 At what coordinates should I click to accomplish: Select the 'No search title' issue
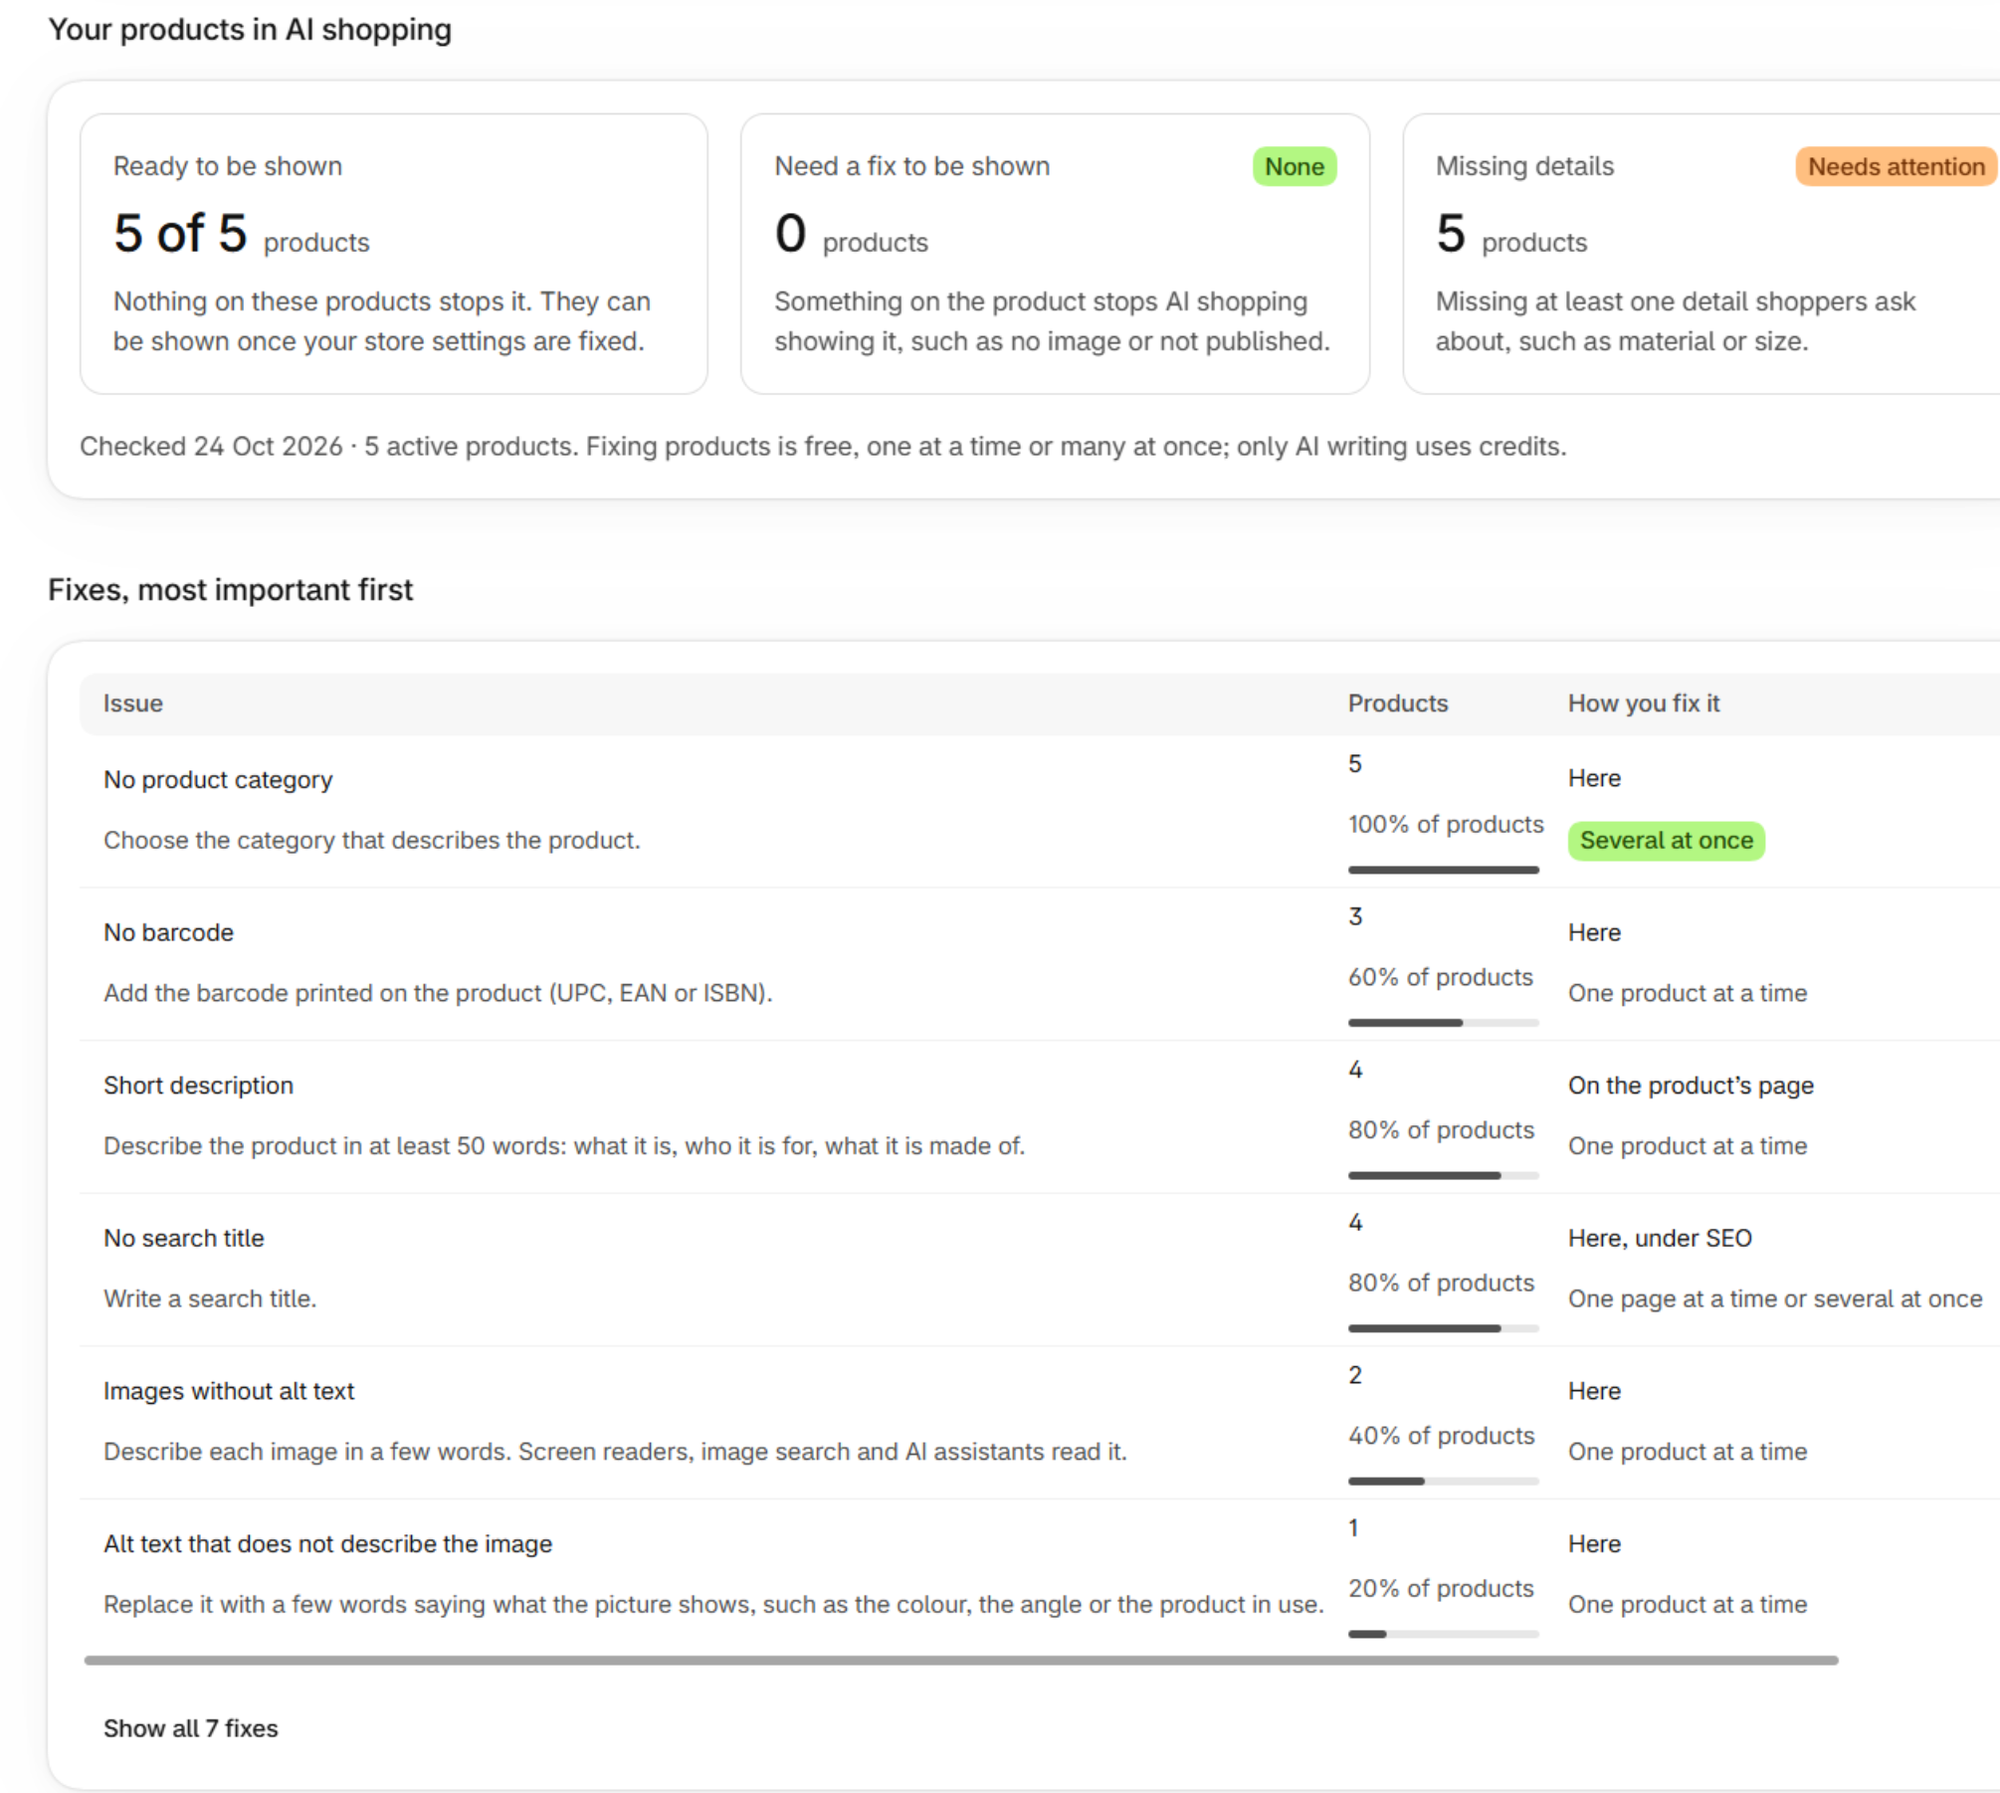(184, 1238)
